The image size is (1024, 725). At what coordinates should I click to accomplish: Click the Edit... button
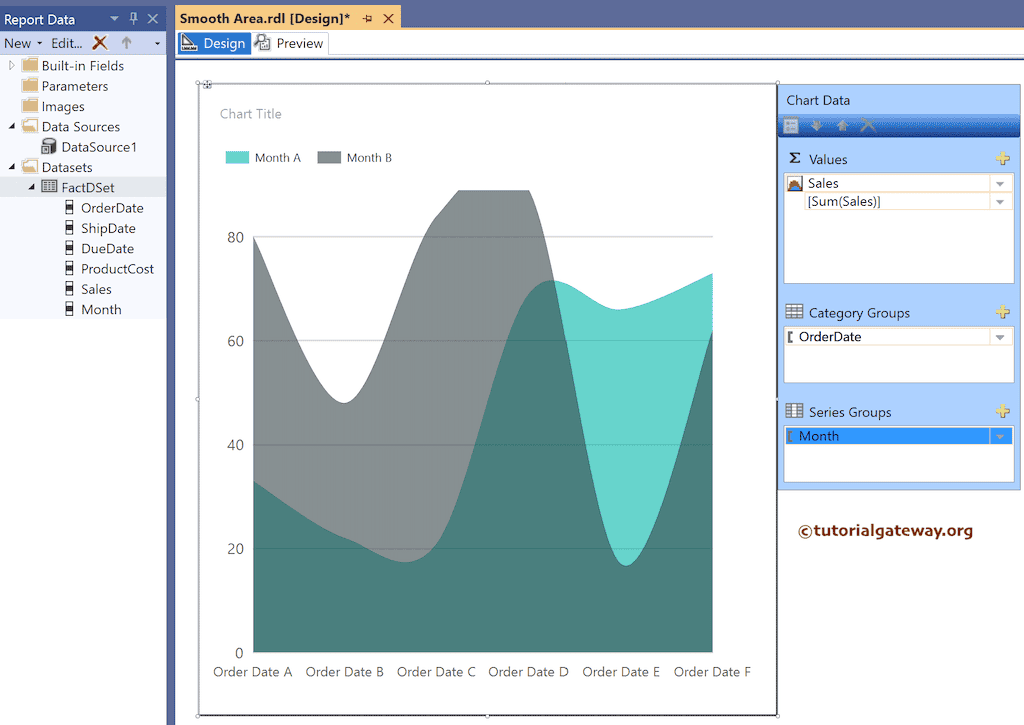point(67,43)
